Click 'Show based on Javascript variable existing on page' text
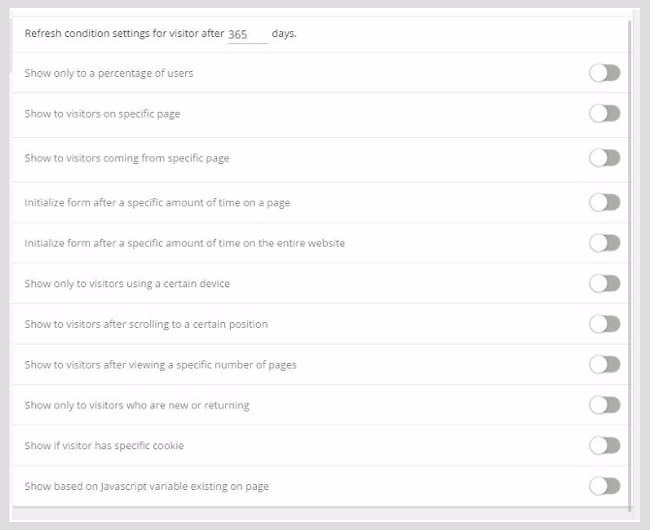Image resolution: width=650 pixels, height=530 pixels. (x=146, y=486)
